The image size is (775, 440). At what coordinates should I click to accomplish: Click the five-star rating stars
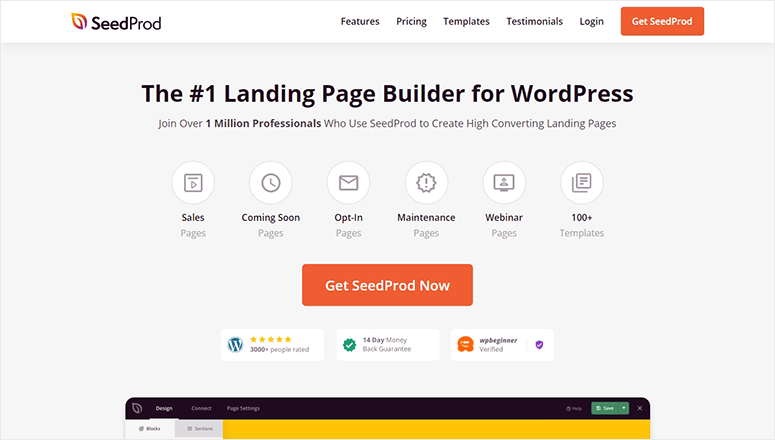coord(270,339)
